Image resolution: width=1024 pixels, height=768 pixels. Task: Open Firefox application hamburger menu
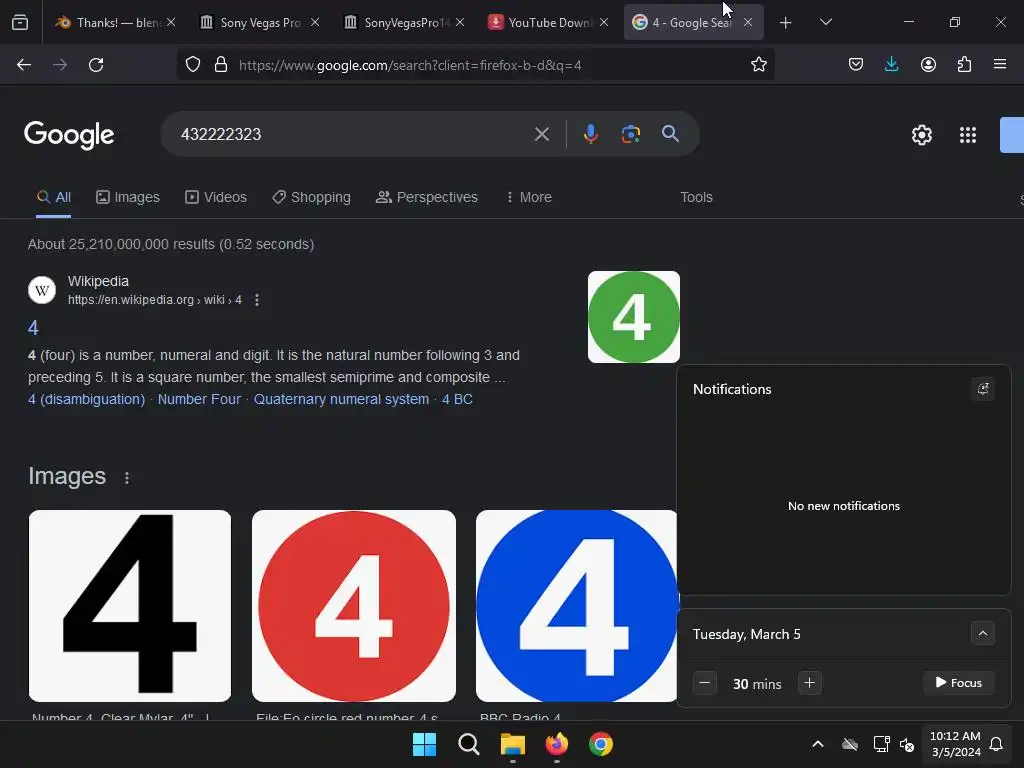(x=1000, y=65)
